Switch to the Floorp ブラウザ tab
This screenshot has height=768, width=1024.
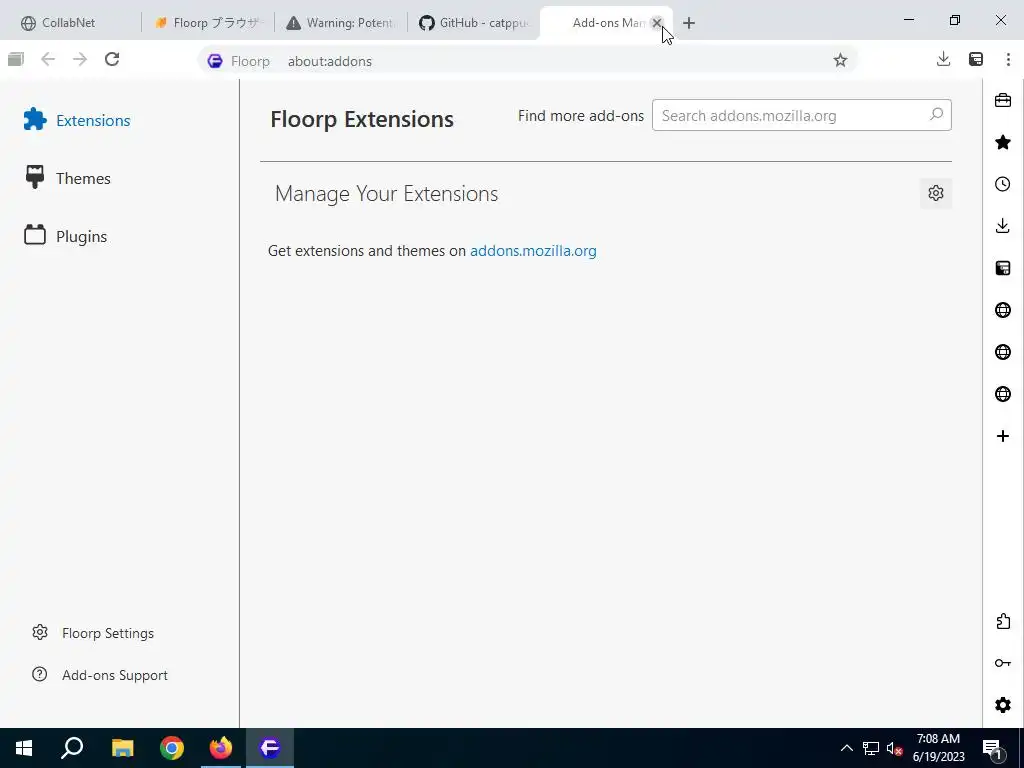click(208, 23)
